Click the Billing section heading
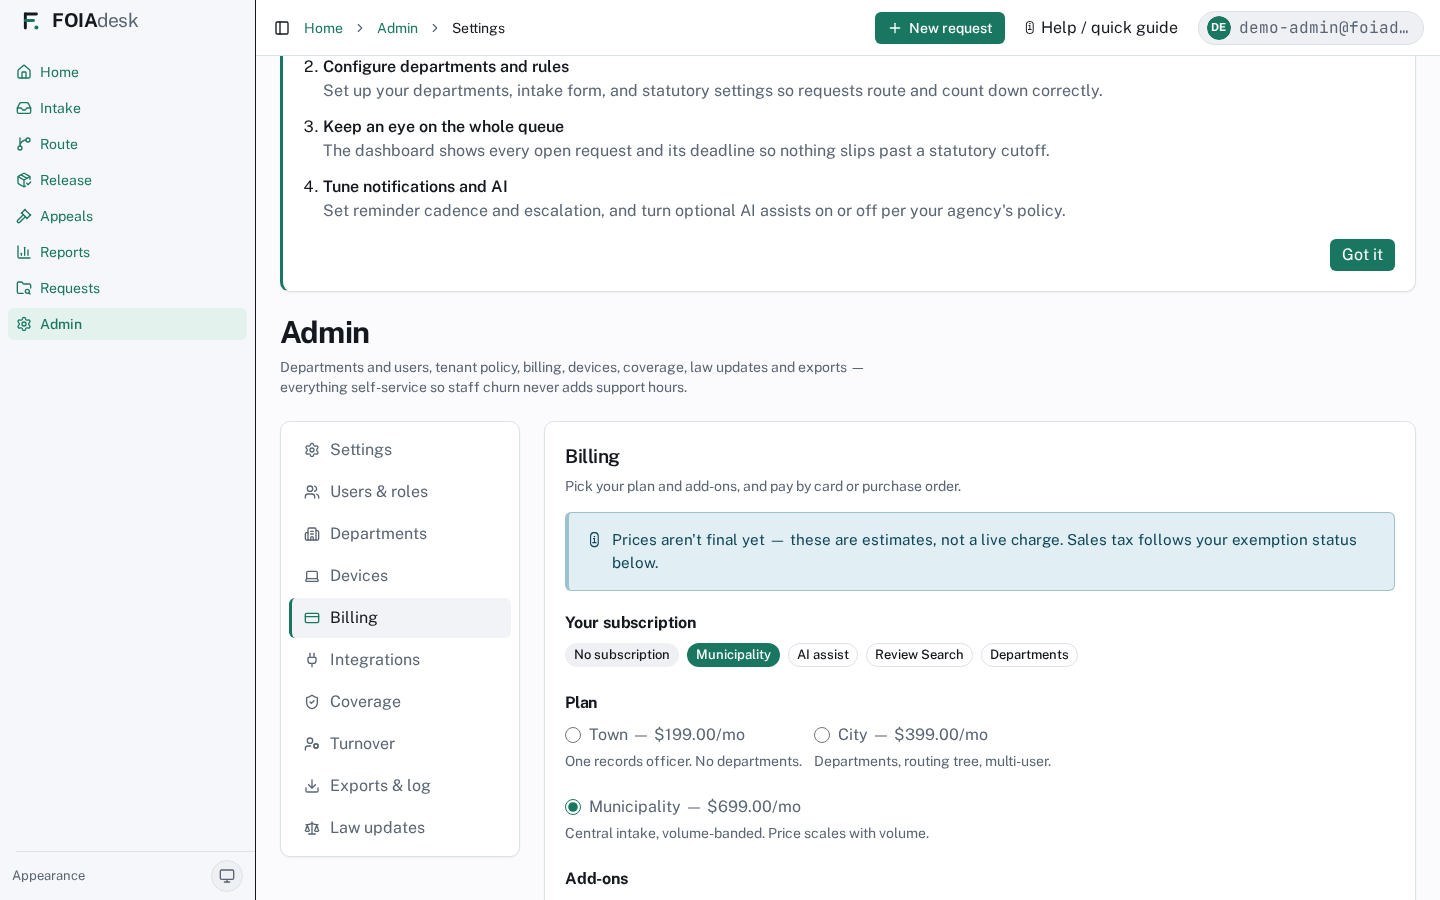The height and width of the screenshot is (900, 1440). (x=592, y=457)
